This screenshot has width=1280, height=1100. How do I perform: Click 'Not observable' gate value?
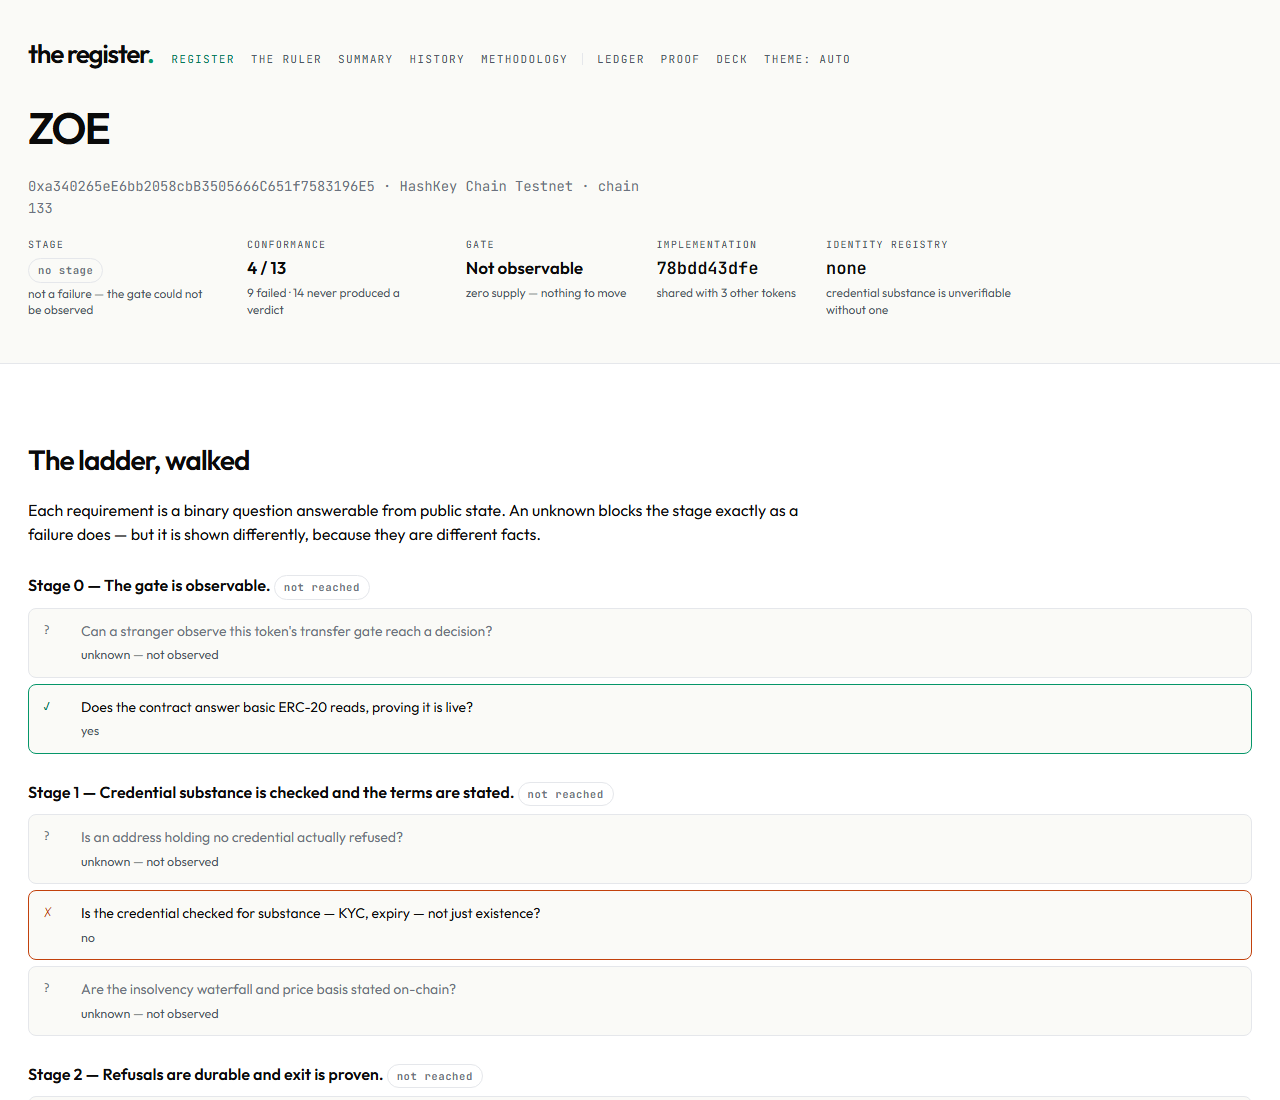pos(524,268)
